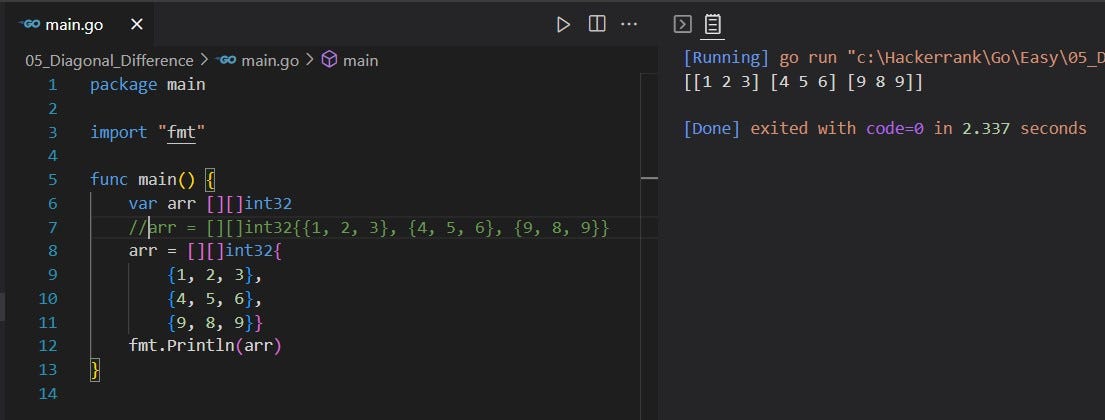Click the "fmt" import string
The image size is (1105, 420).
click(x=181, y=132)
